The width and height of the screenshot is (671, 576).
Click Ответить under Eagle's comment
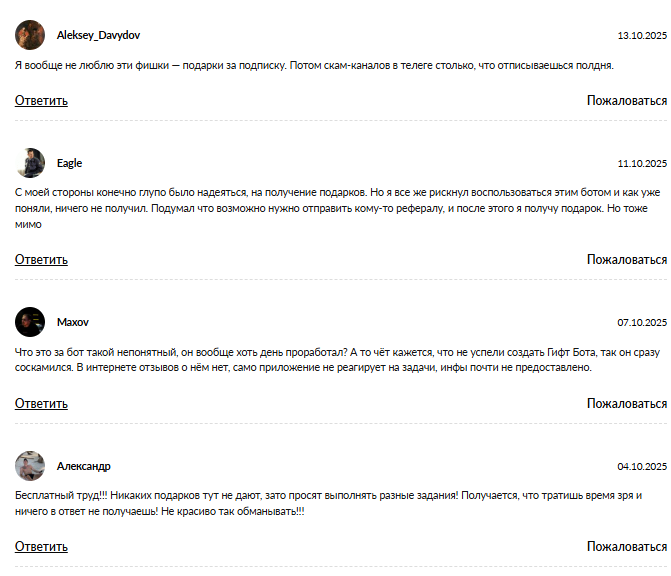point(41,260)
